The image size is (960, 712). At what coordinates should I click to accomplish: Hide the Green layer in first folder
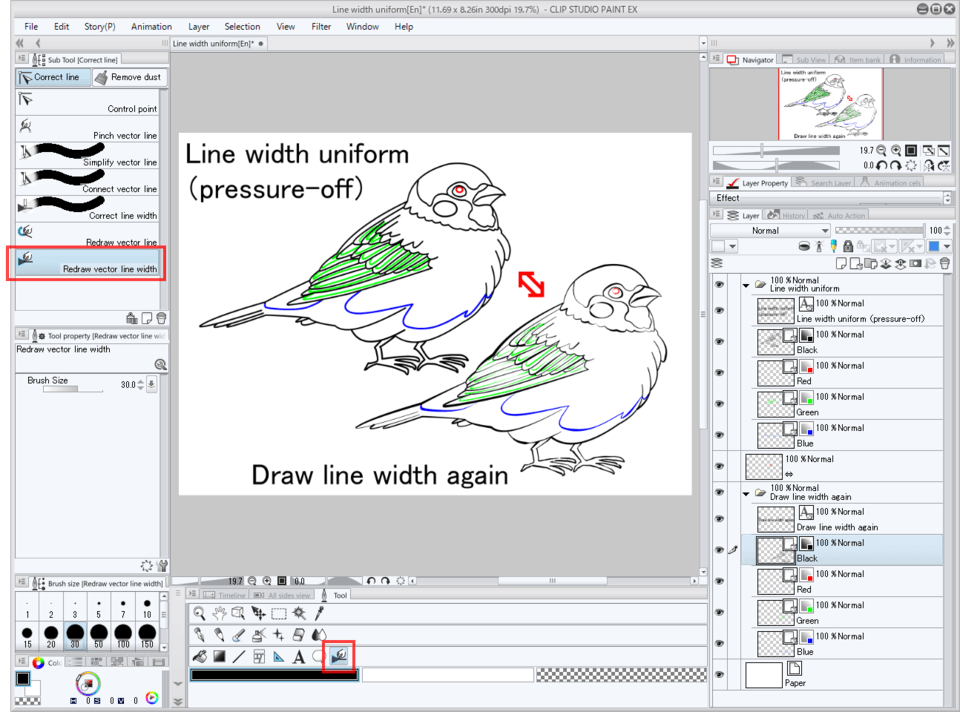tap(719, 404)
